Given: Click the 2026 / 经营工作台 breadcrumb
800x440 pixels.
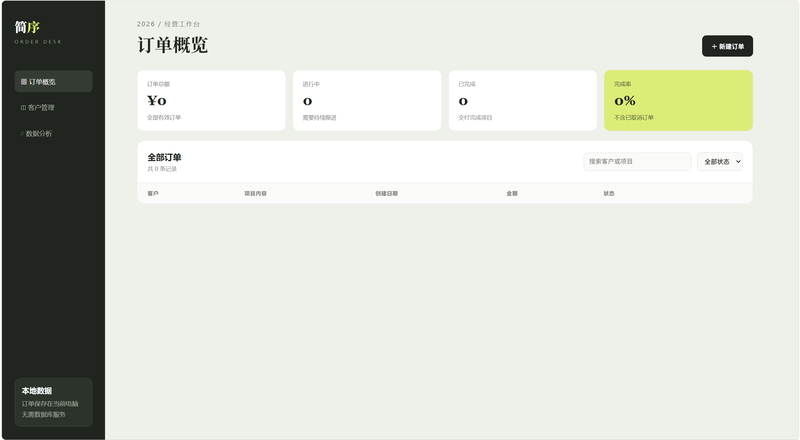Looking at the screenshot, I should (x=168, y=24).
